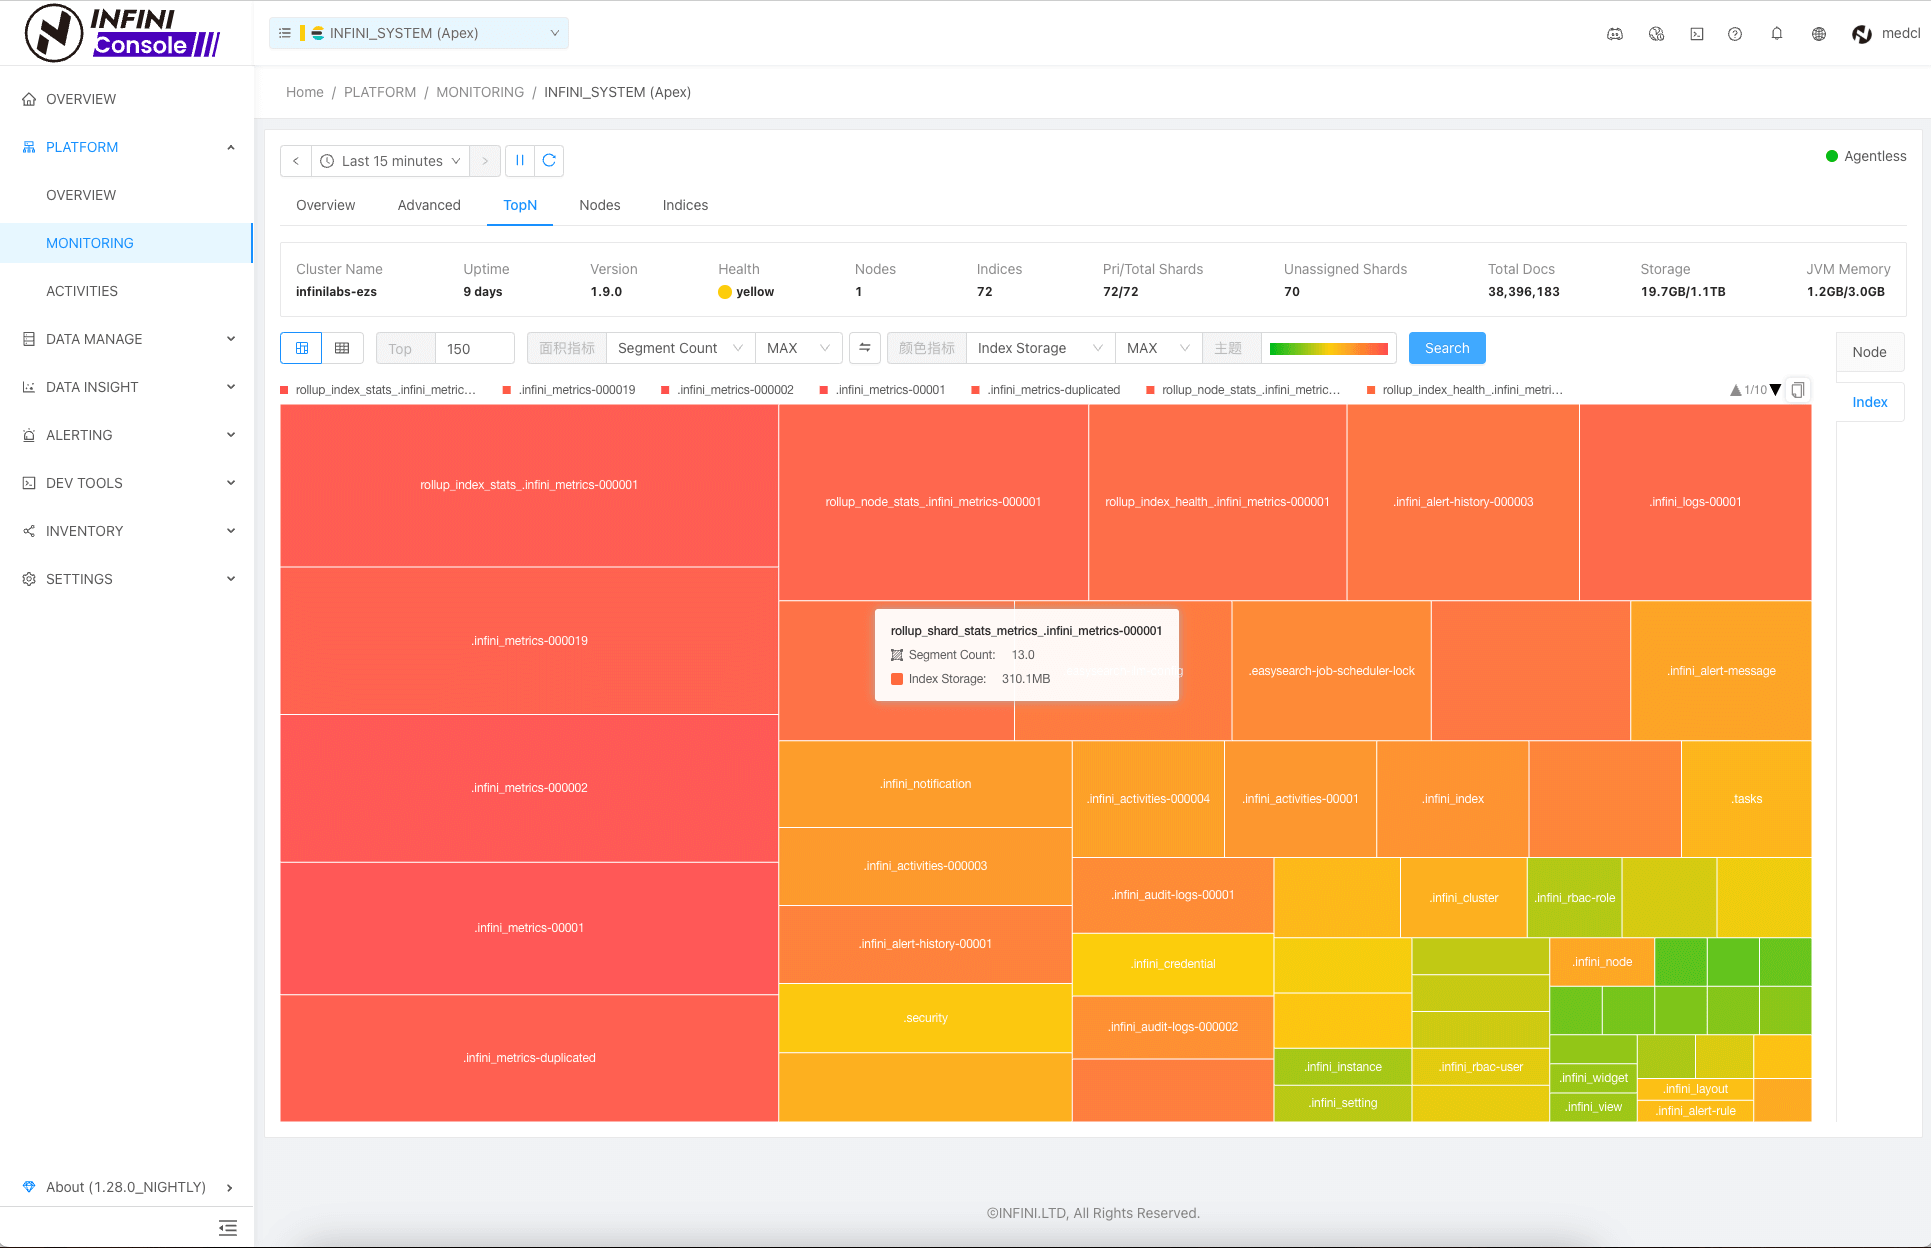Open the language globe icon

point(1819,33)
